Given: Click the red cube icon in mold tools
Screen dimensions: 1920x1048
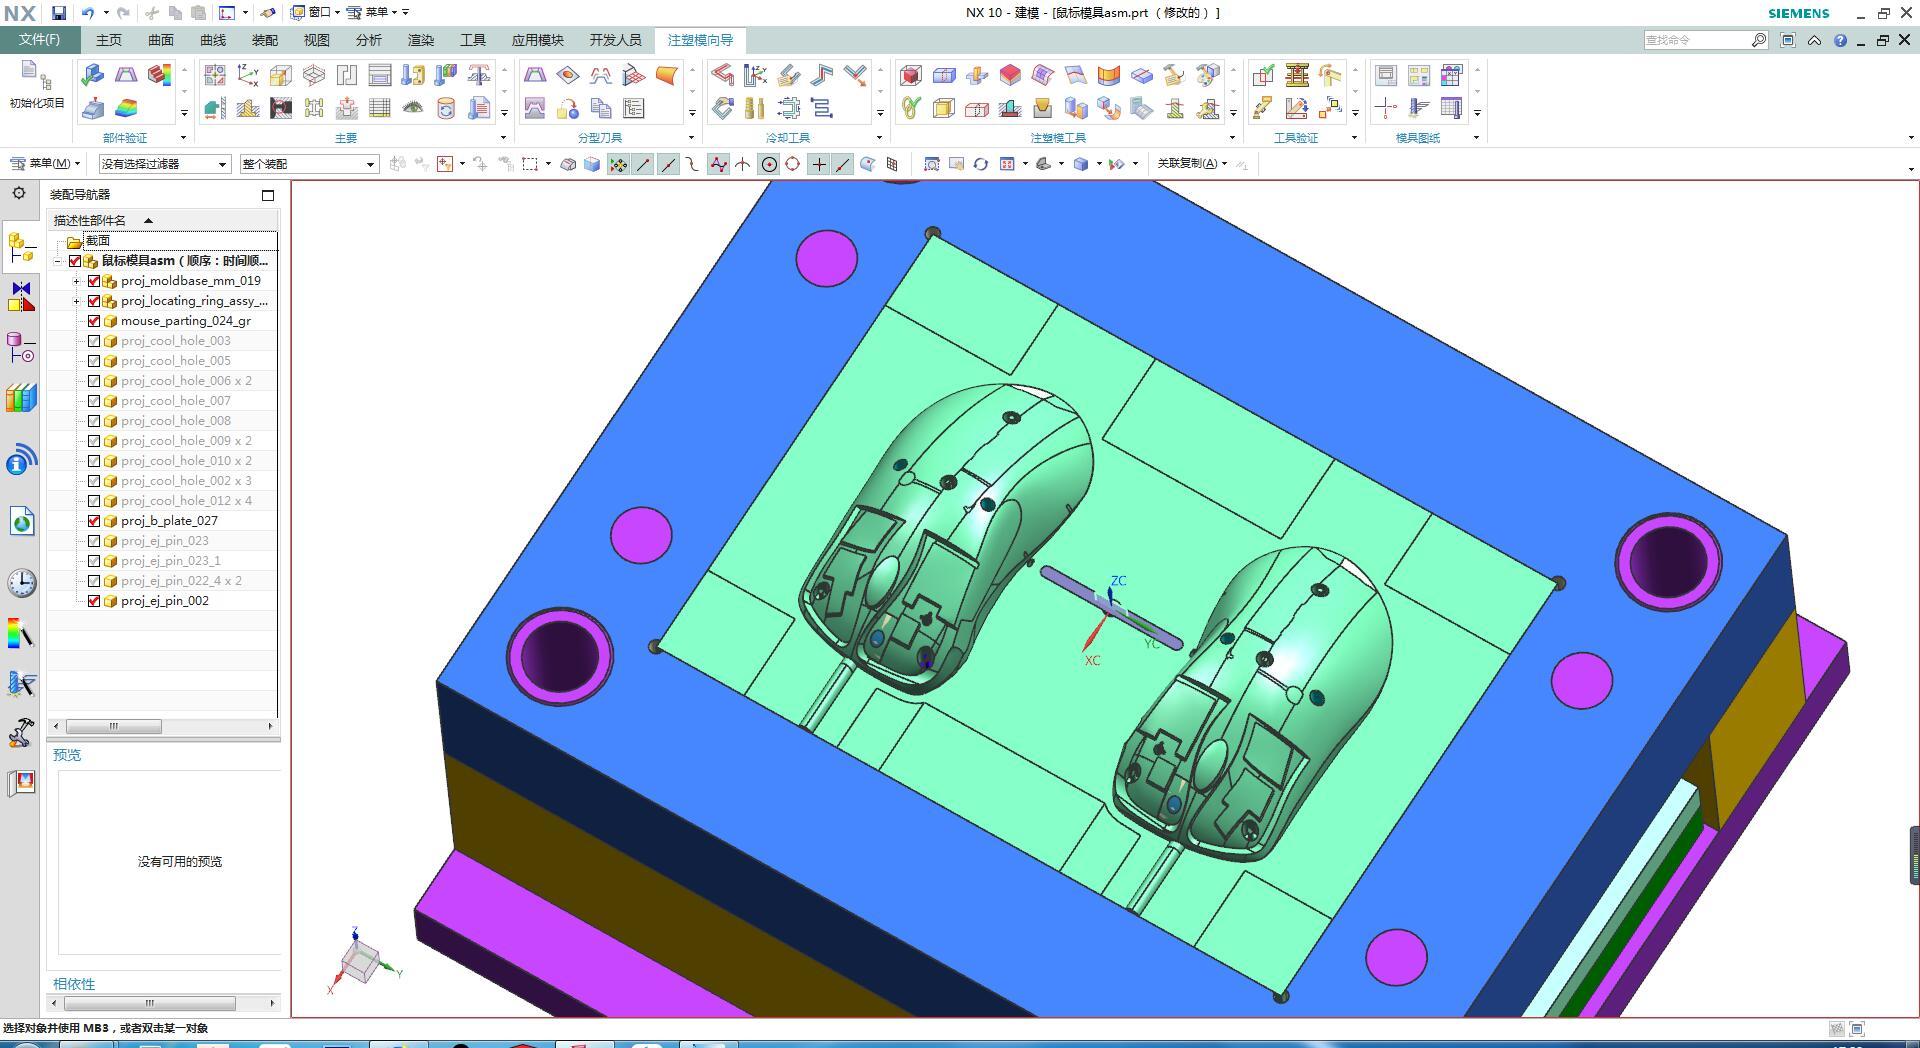Looking at the screenshot, I should (x=911, y=75).
